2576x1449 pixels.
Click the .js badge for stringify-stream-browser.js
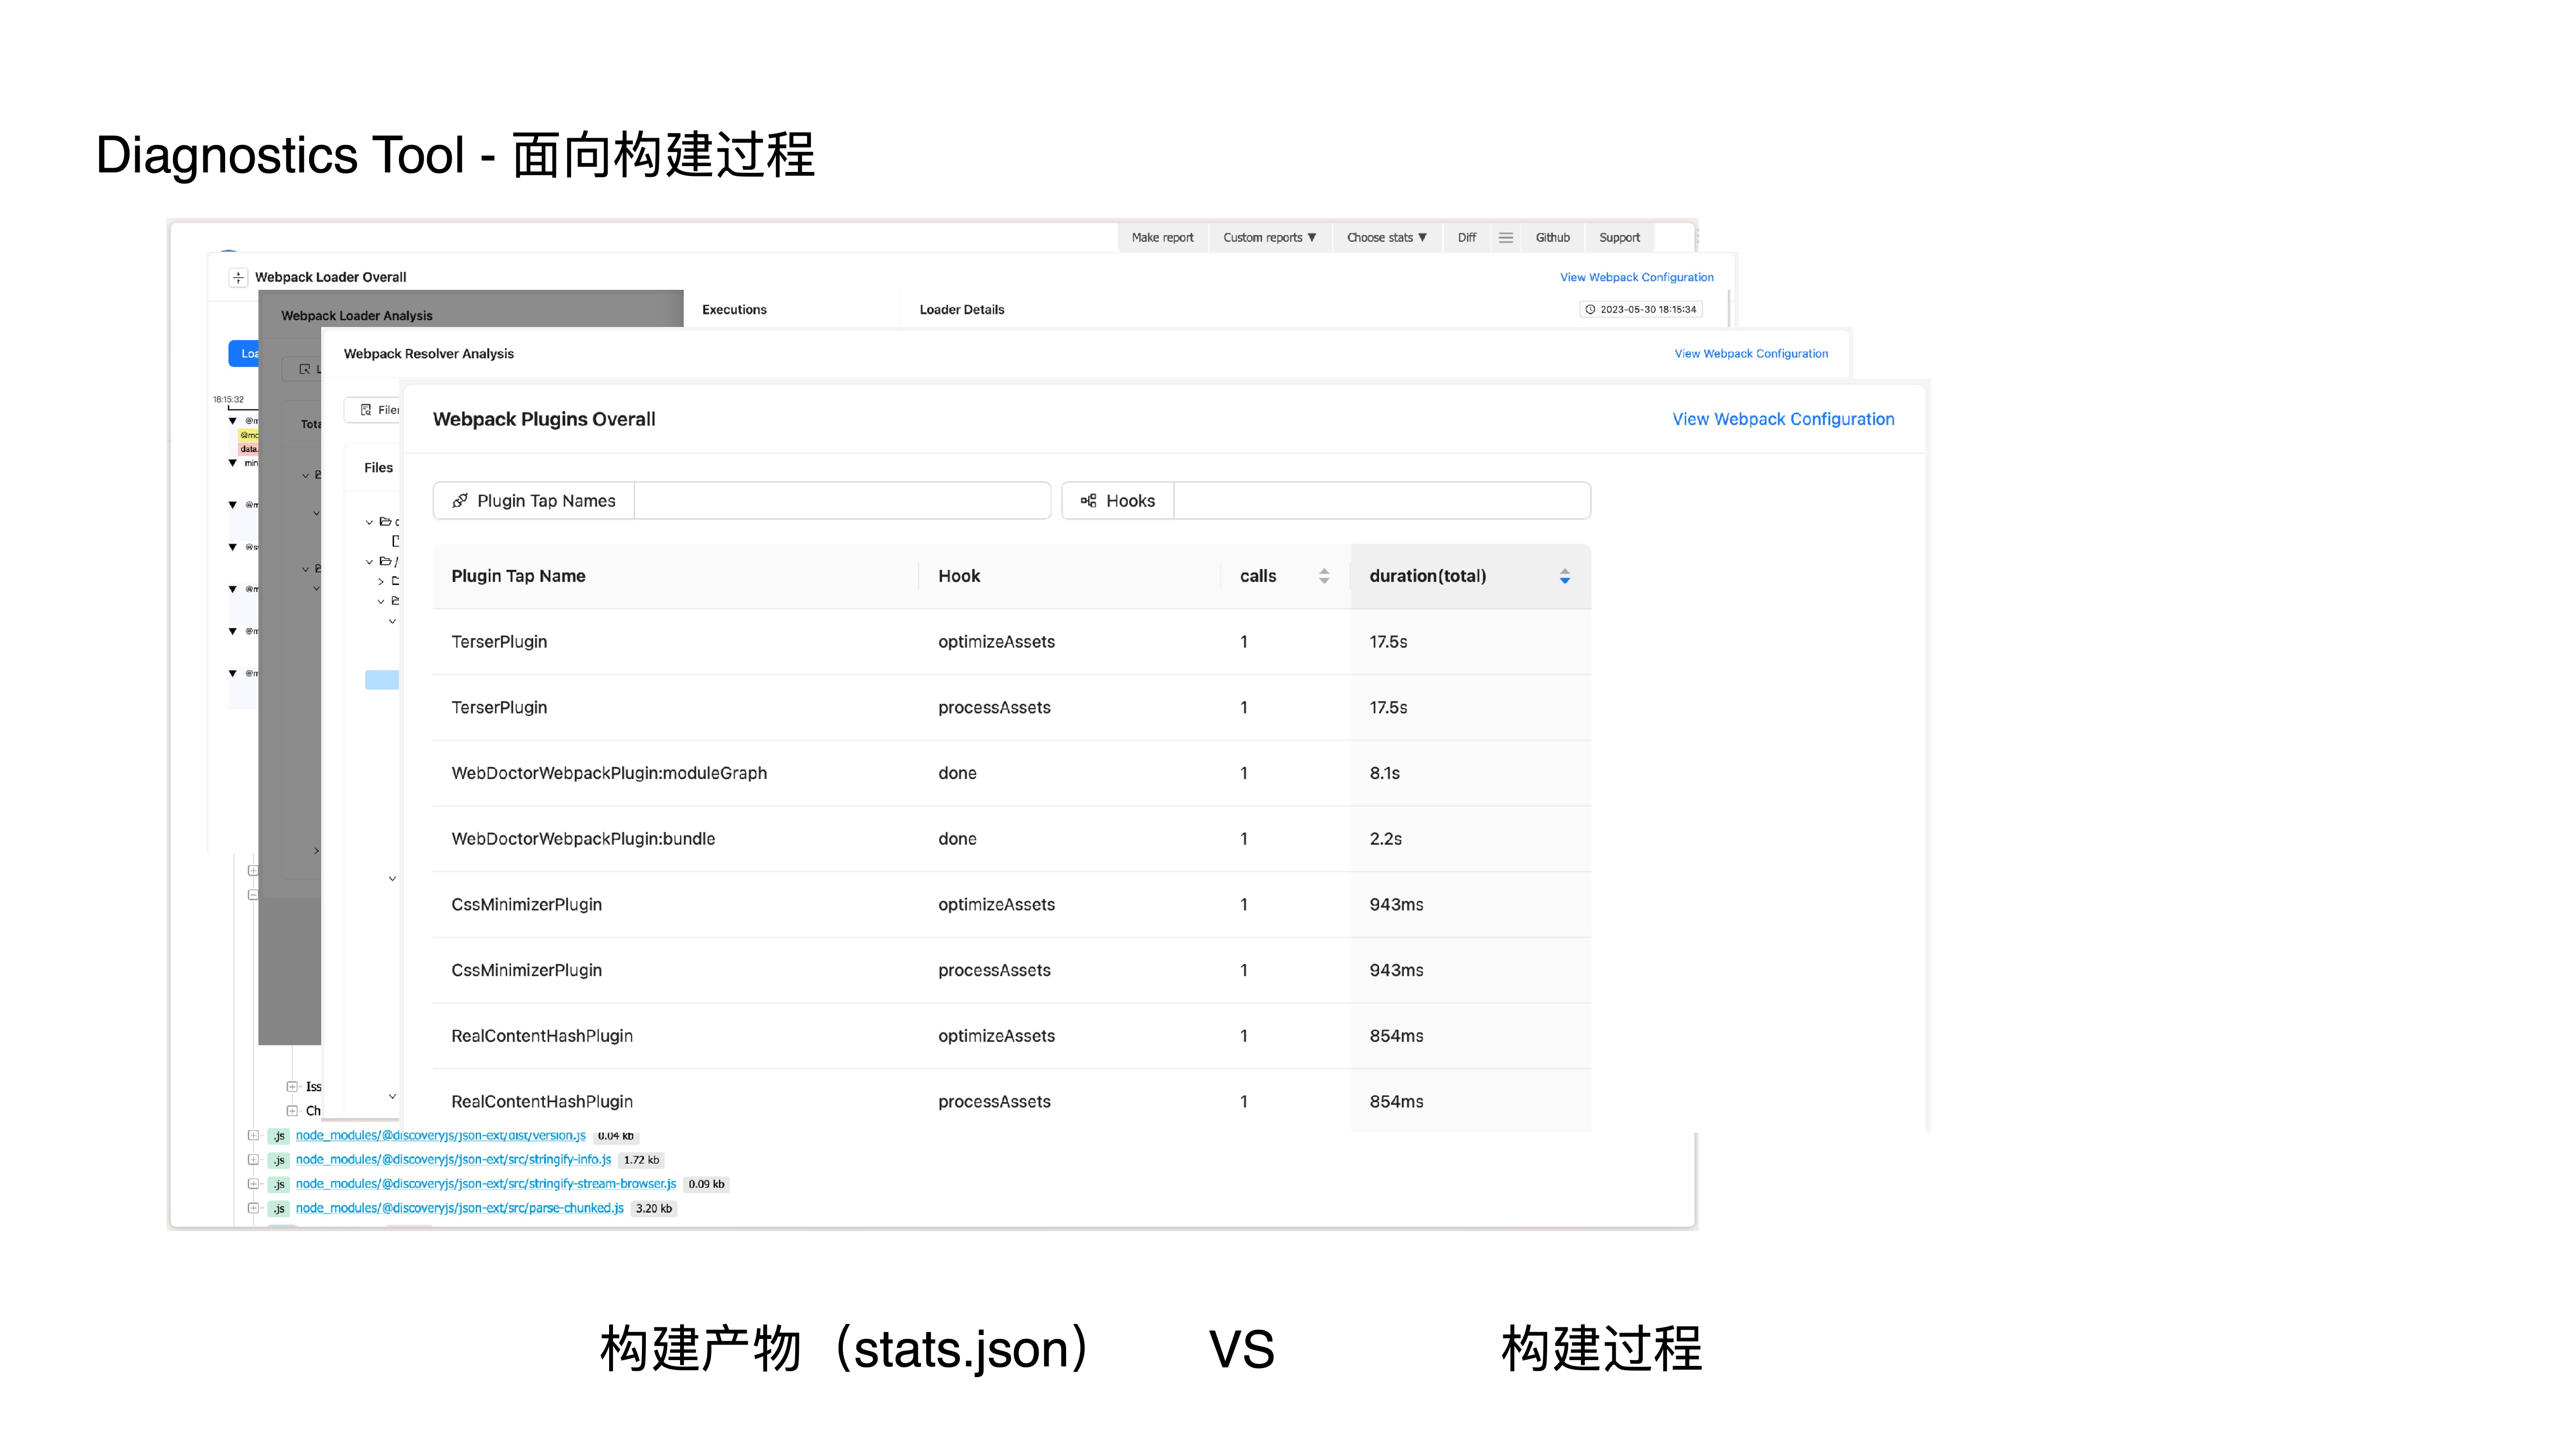[x=279, y=1184]
